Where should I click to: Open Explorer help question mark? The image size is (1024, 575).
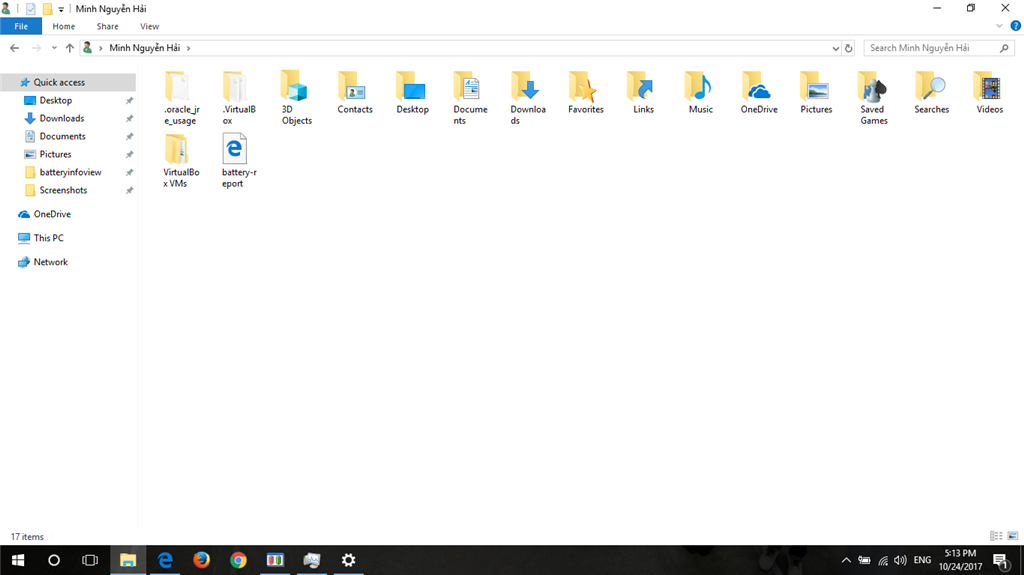[1016, 26]
